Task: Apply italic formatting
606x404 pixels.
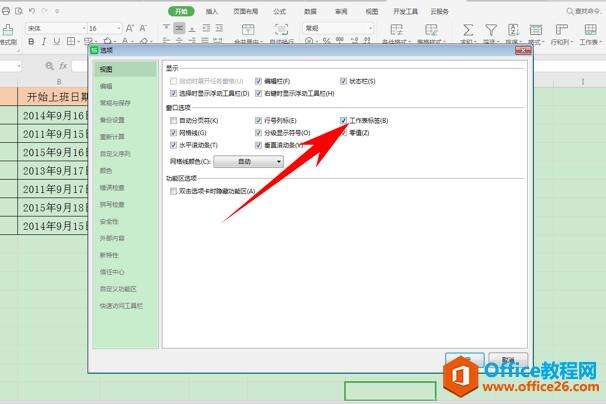Action: [x=44, y=41]
